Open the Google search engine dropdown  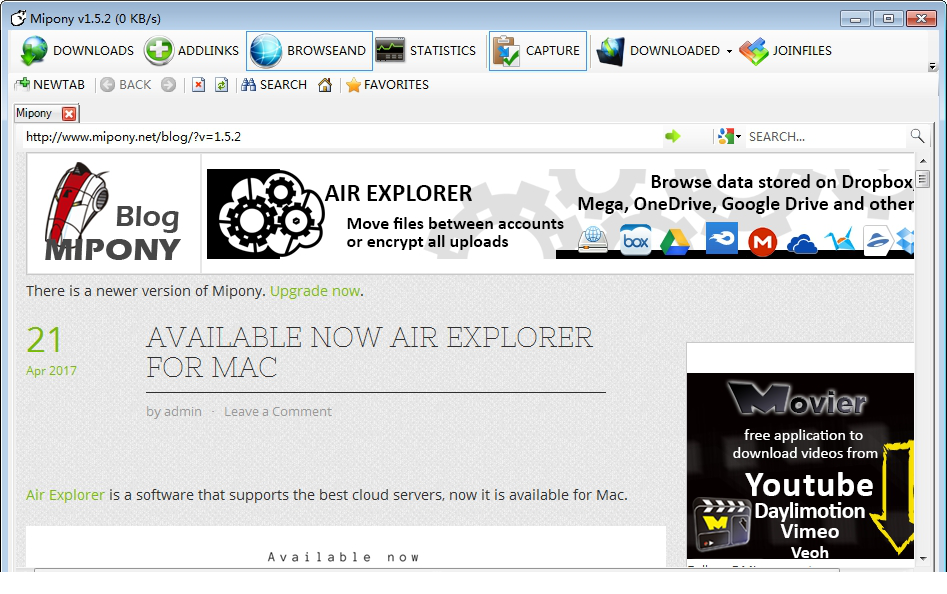(729, 136)
